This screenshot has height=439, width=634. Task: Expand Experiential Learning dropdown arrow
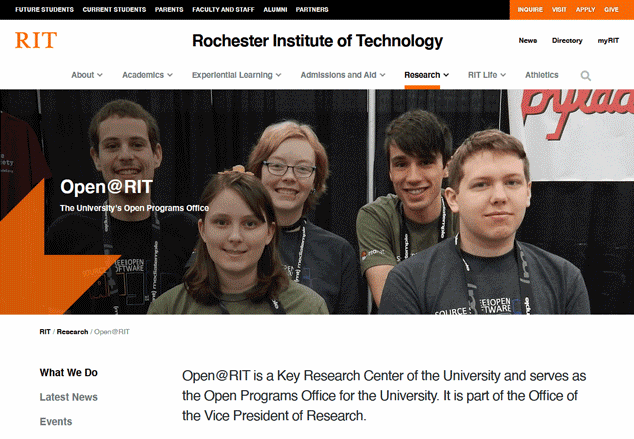pyautogui.click(x=279, y=75)
